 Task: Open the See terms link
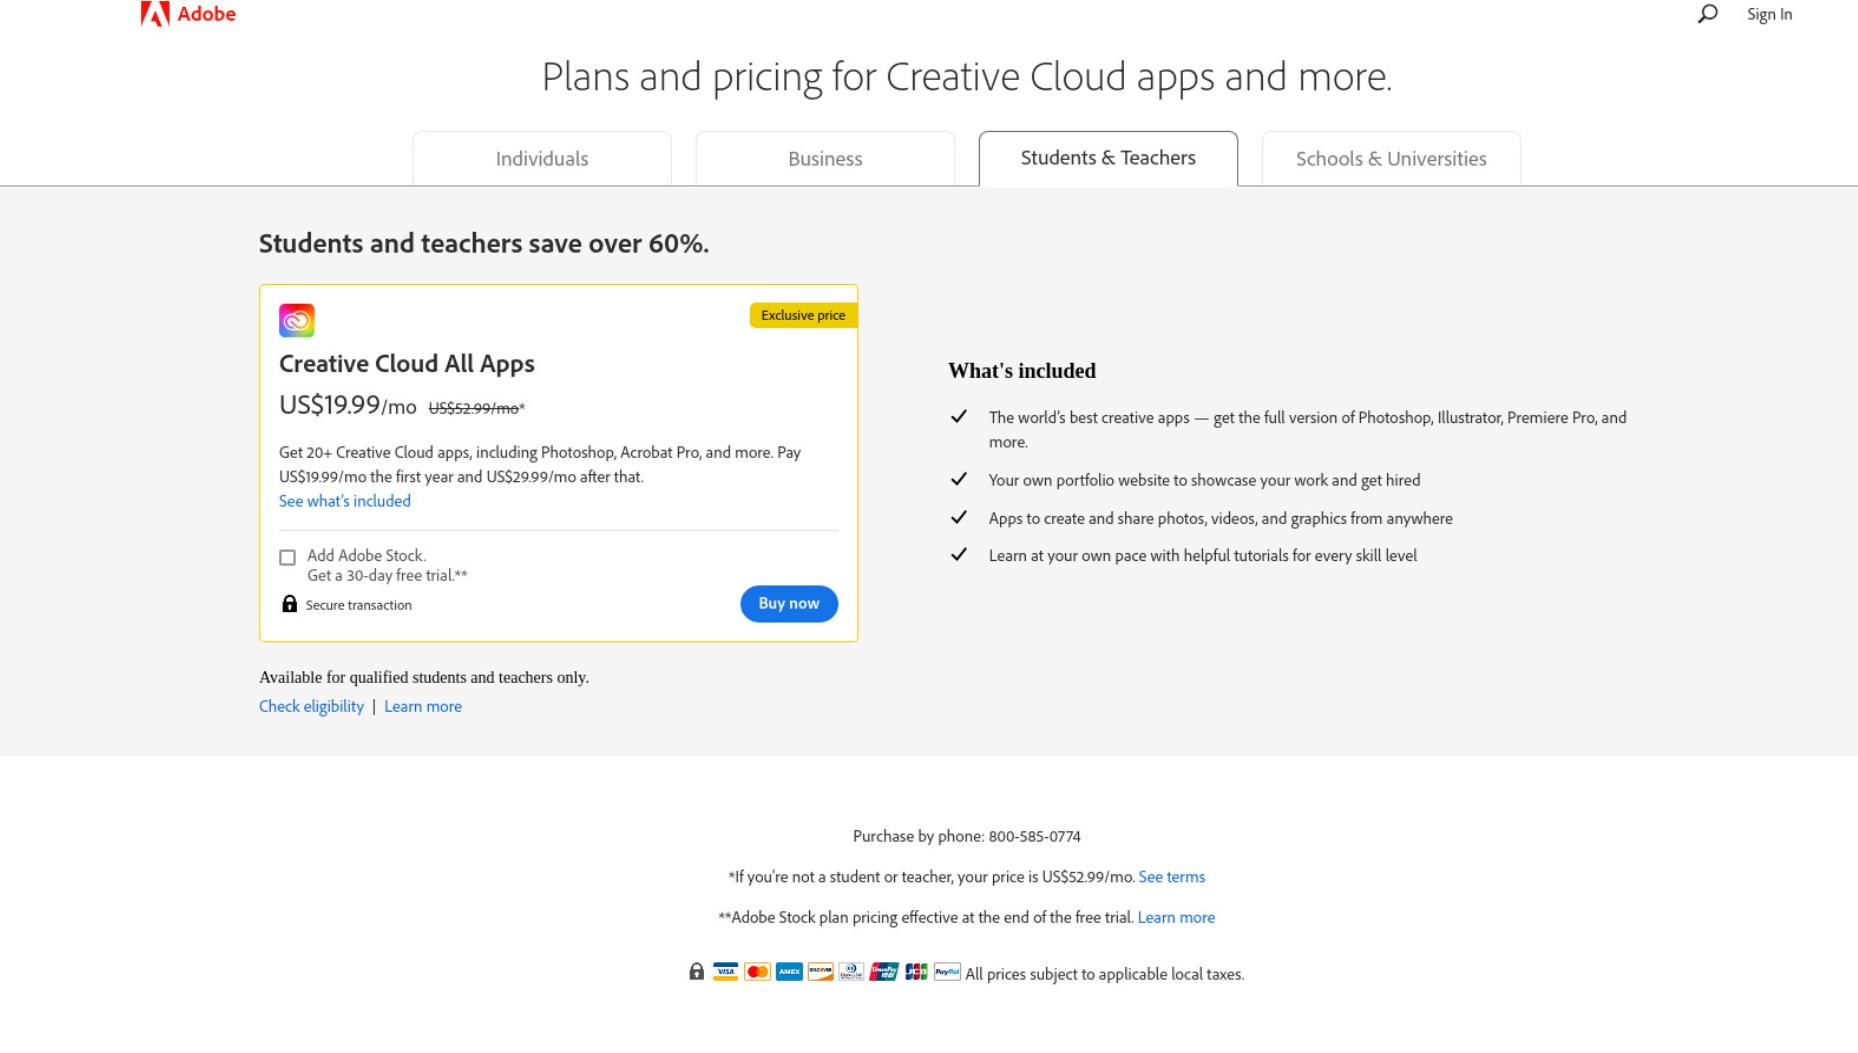tap(1172, 877)
